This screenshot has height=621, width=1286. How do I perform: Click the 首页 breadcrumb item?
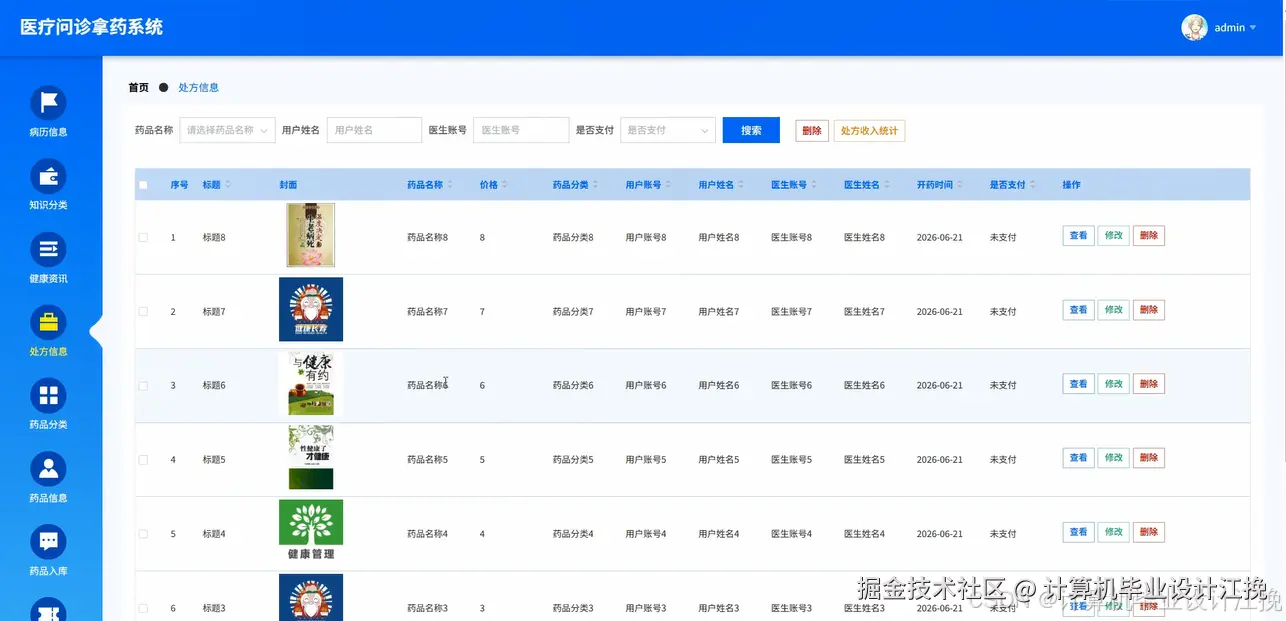(x=138, y=87)
